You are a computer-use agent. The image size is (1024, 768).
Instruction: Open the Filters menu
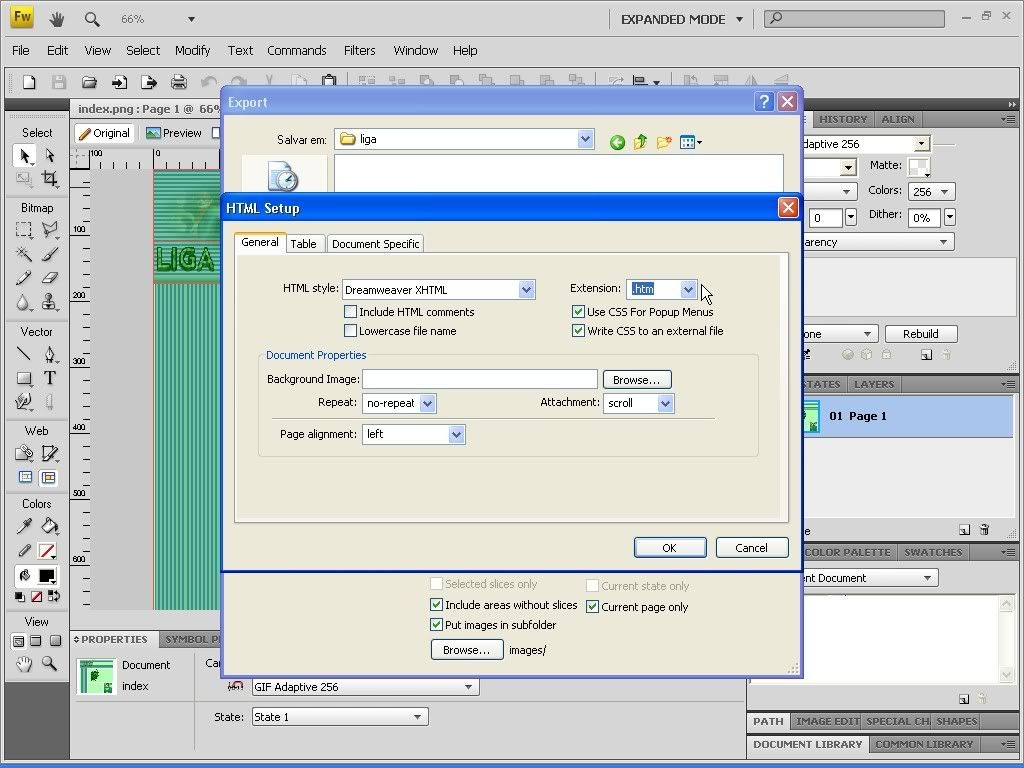click(x=359, y=50)
